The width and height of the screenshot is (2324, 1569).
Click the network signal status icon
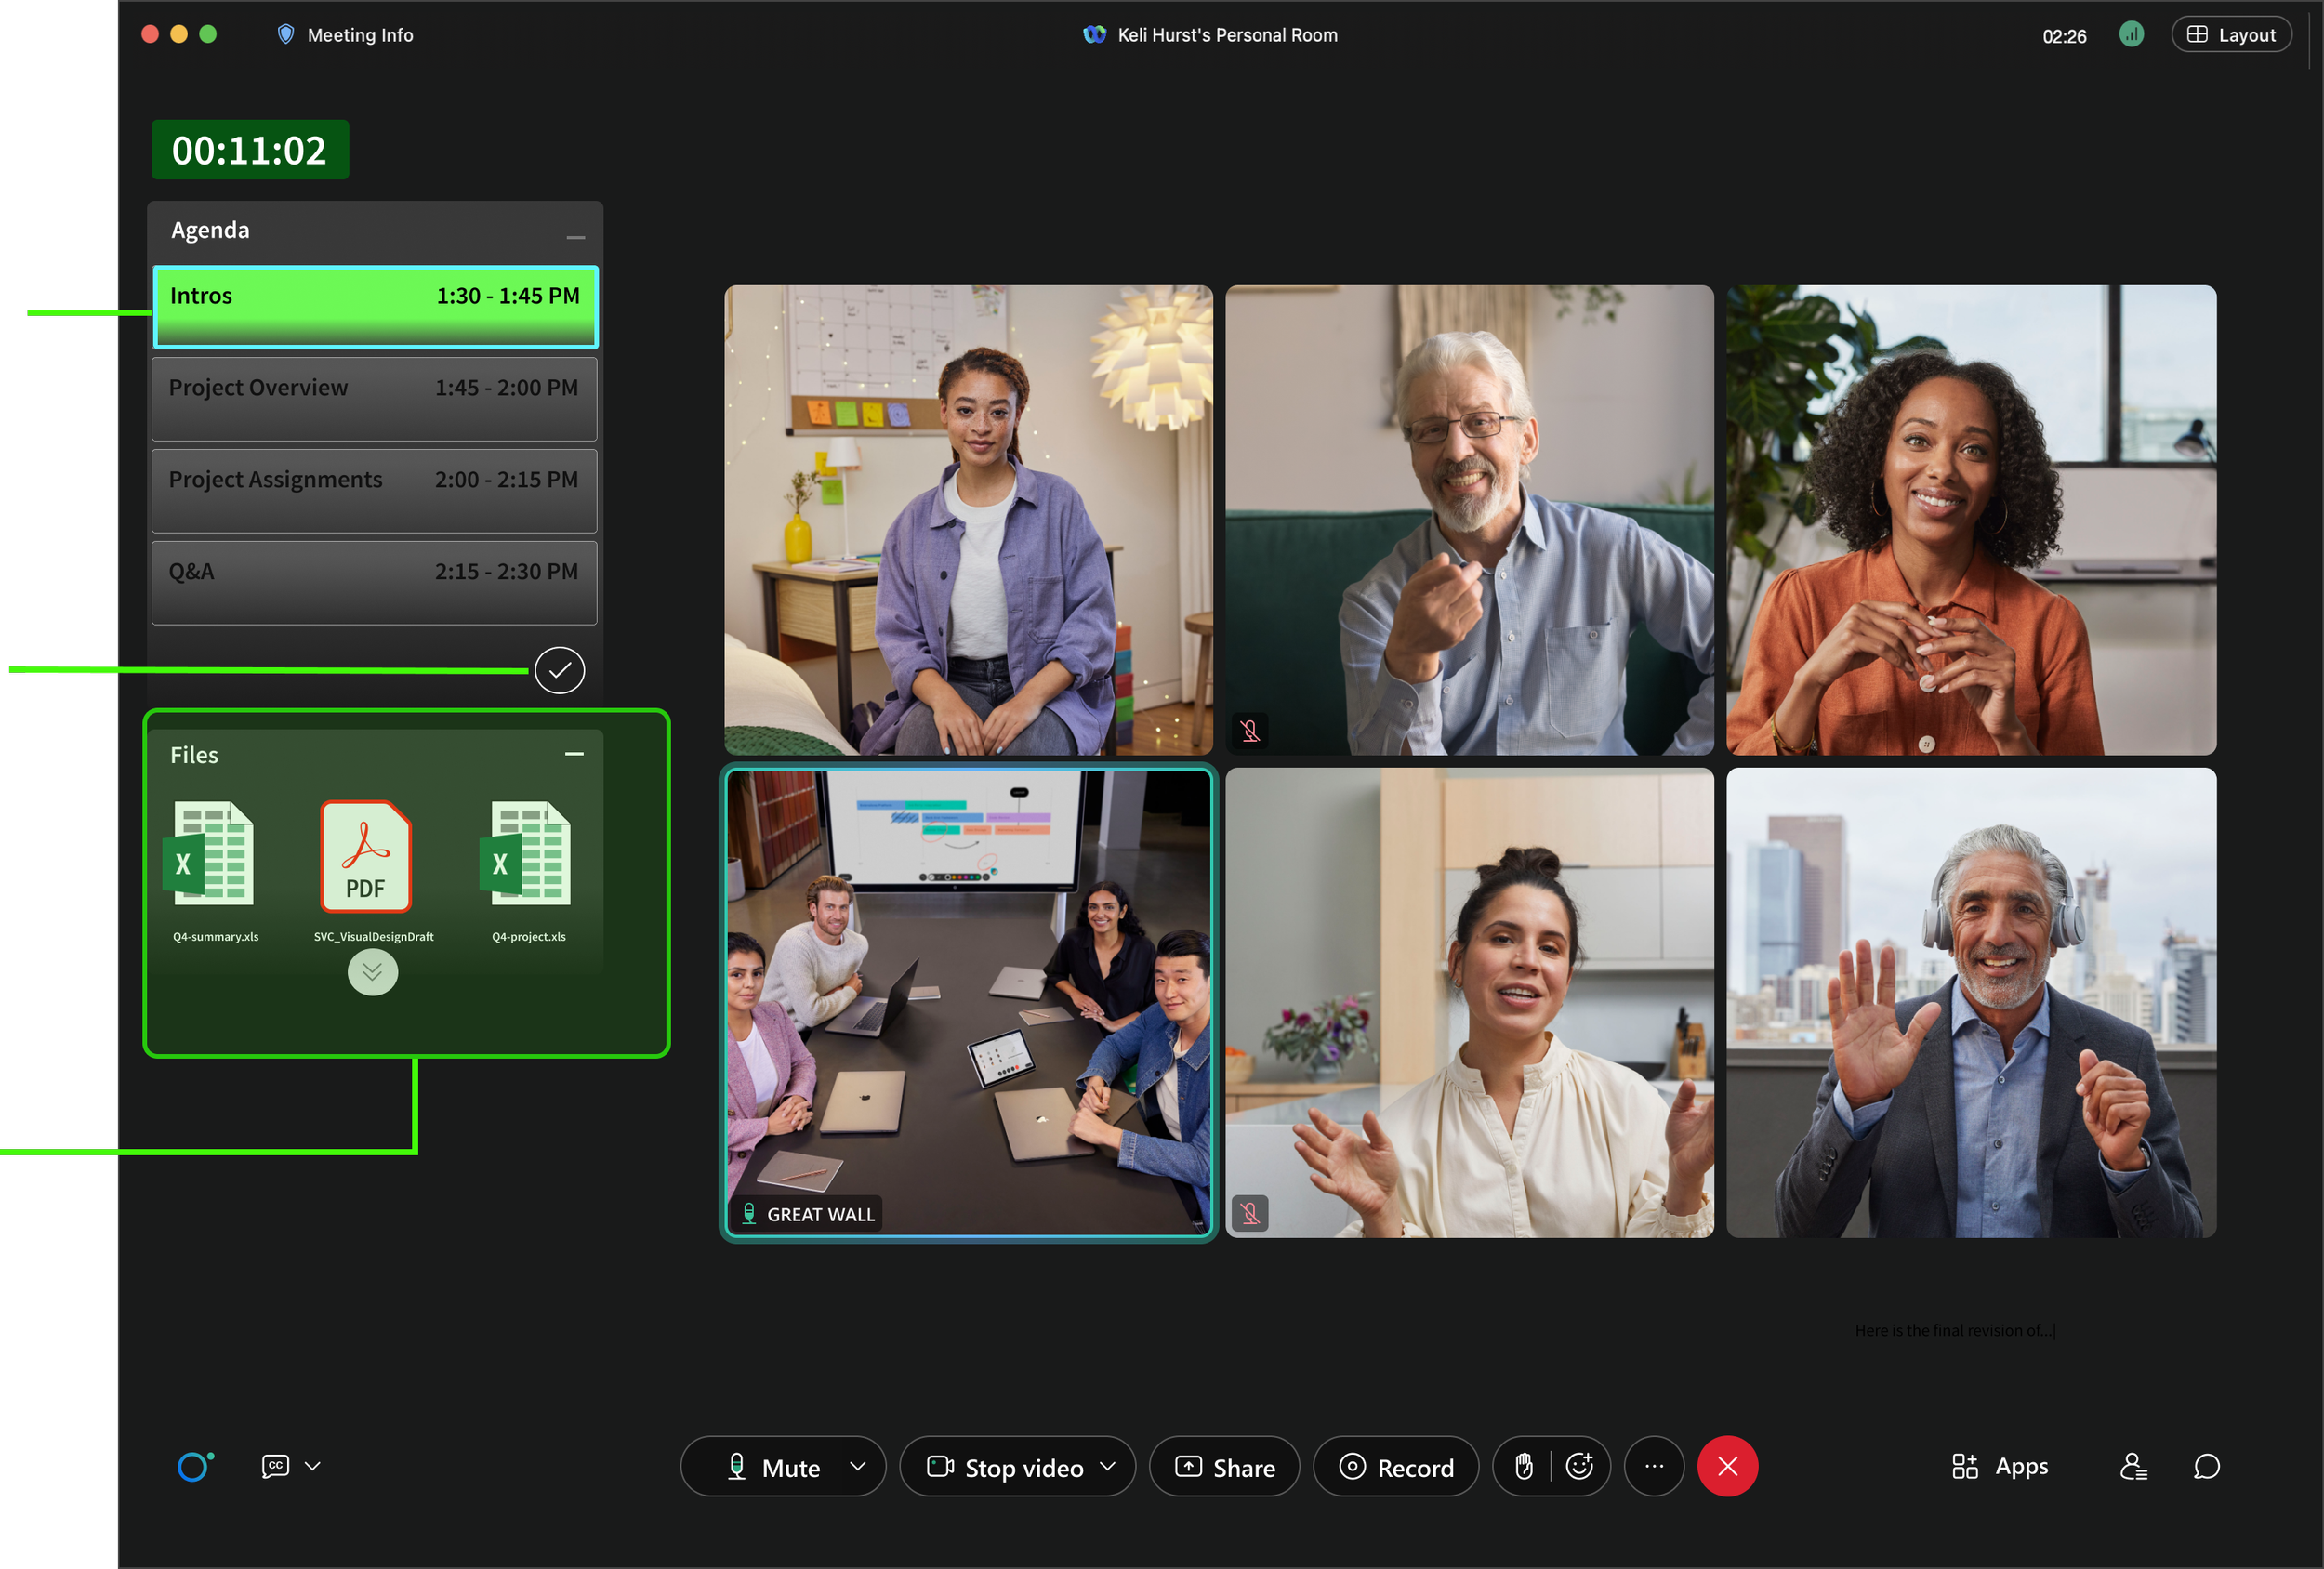click(x=2131, y=35)
